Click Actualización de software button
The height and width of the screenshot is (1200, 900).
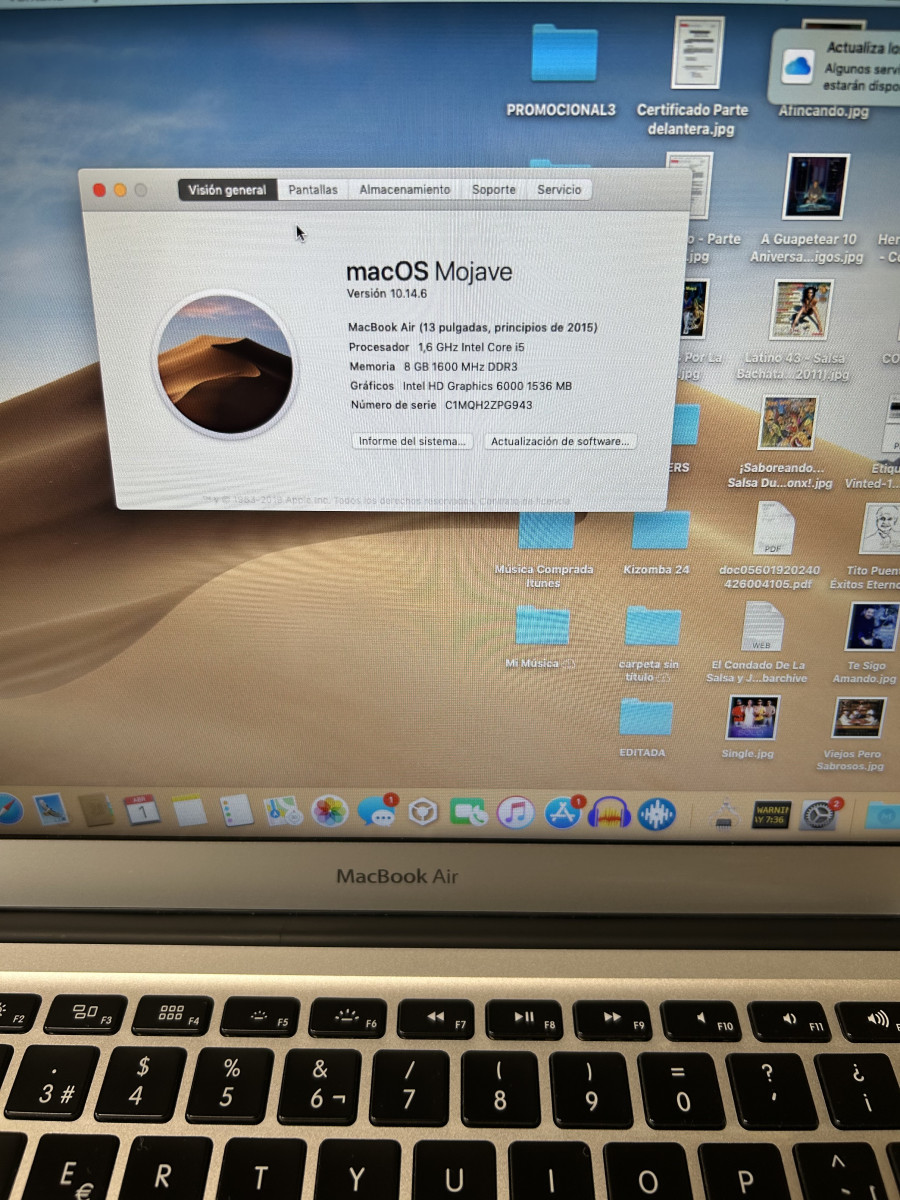point(560,441)
